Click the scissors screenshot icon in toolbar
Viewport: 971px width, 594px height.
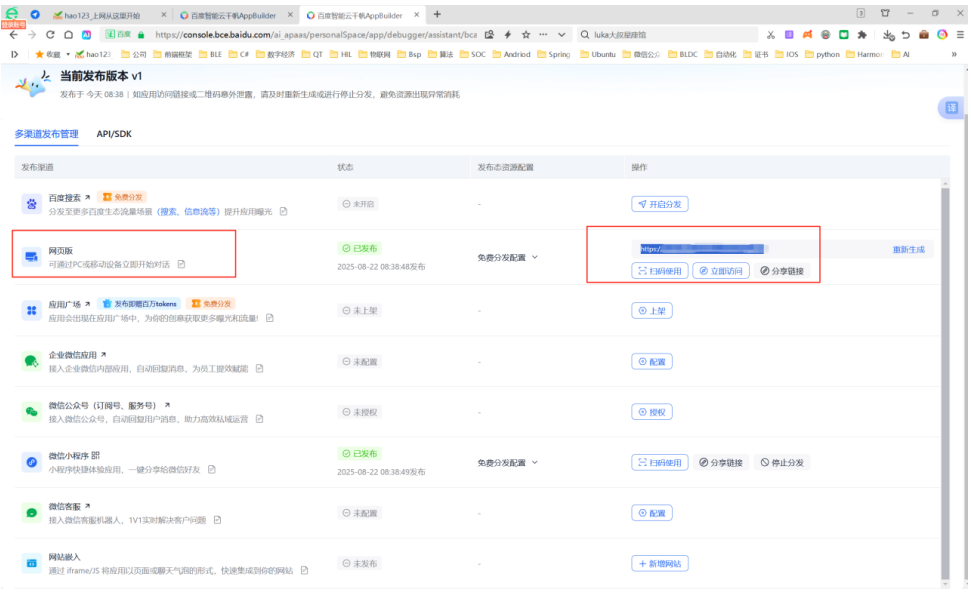770,35
